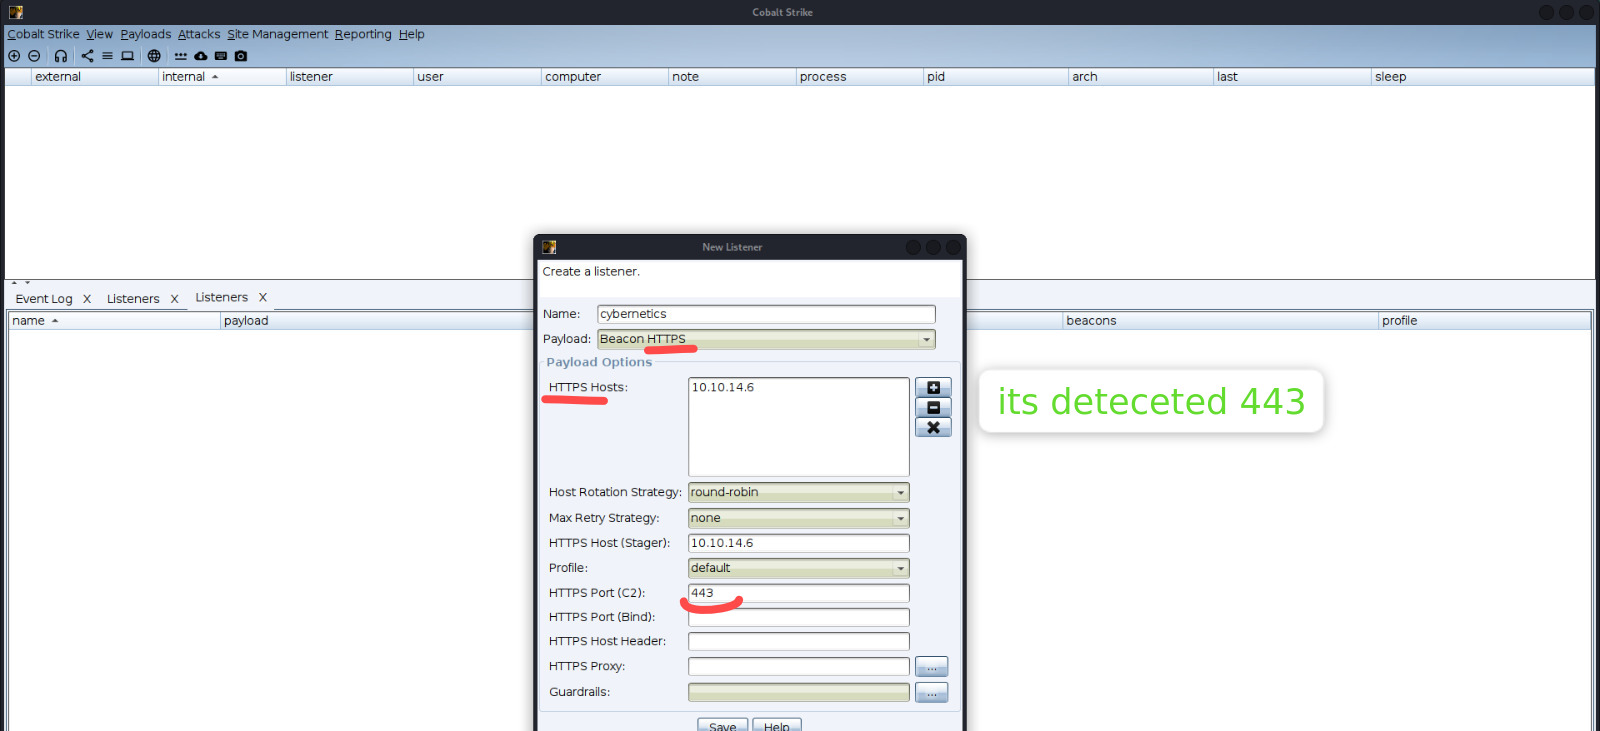Open keystrokes with keyboard icon
This screenshot has height=731, width=1600.
click(221, 56)
